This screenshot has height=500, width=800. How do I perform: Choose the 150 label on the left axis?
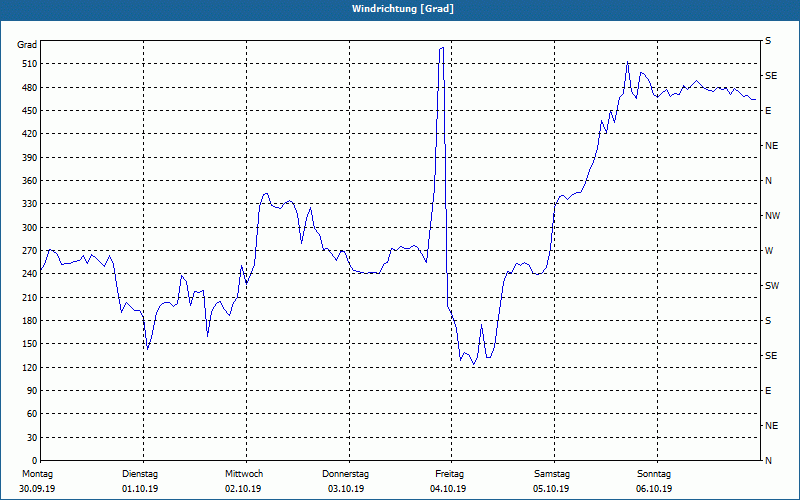pos(30,343)
